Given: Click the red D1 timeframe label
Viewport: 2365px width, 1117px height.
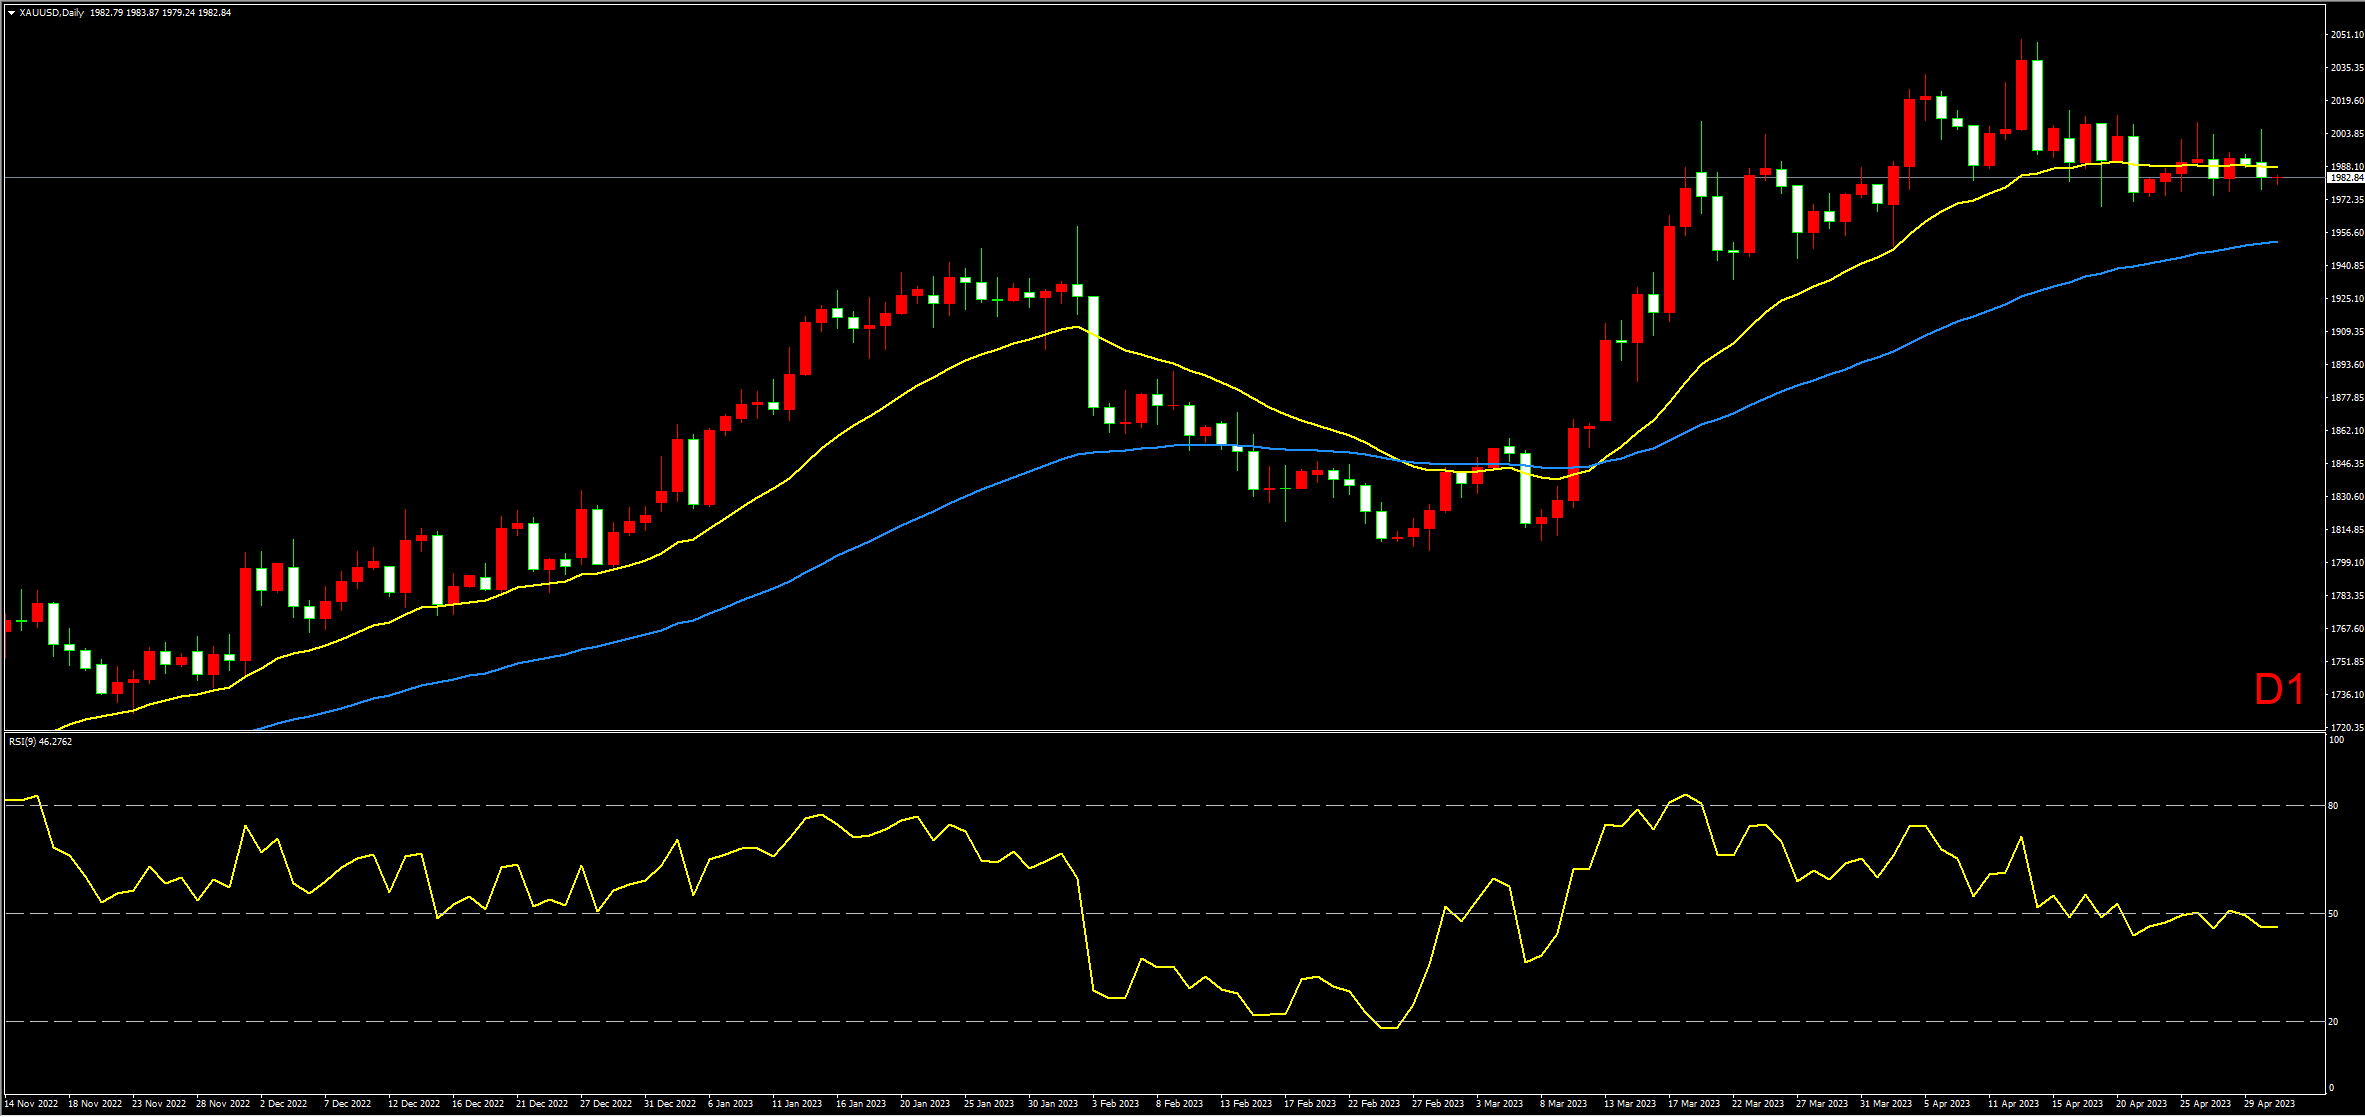Looking at the screenshot, I should pyautogui.click(x=2279, y=690).
